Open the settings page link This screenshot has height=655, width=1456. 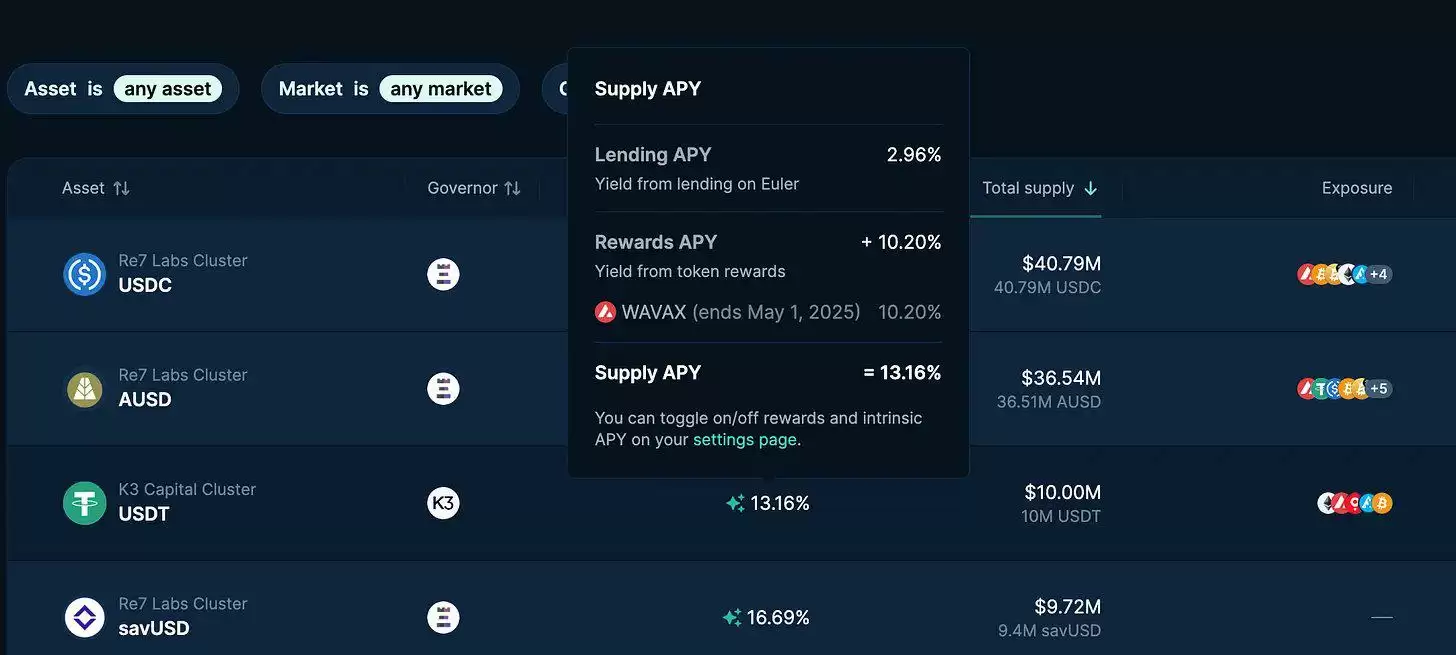point(744,440)
